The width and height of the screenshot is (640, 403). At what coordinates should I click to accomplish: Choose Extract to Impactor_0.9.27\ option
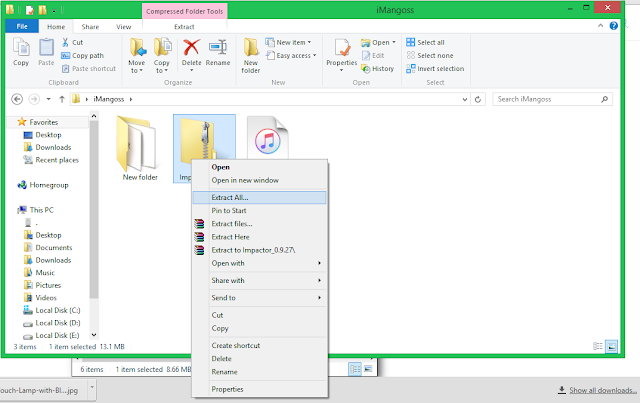[260, 250]
